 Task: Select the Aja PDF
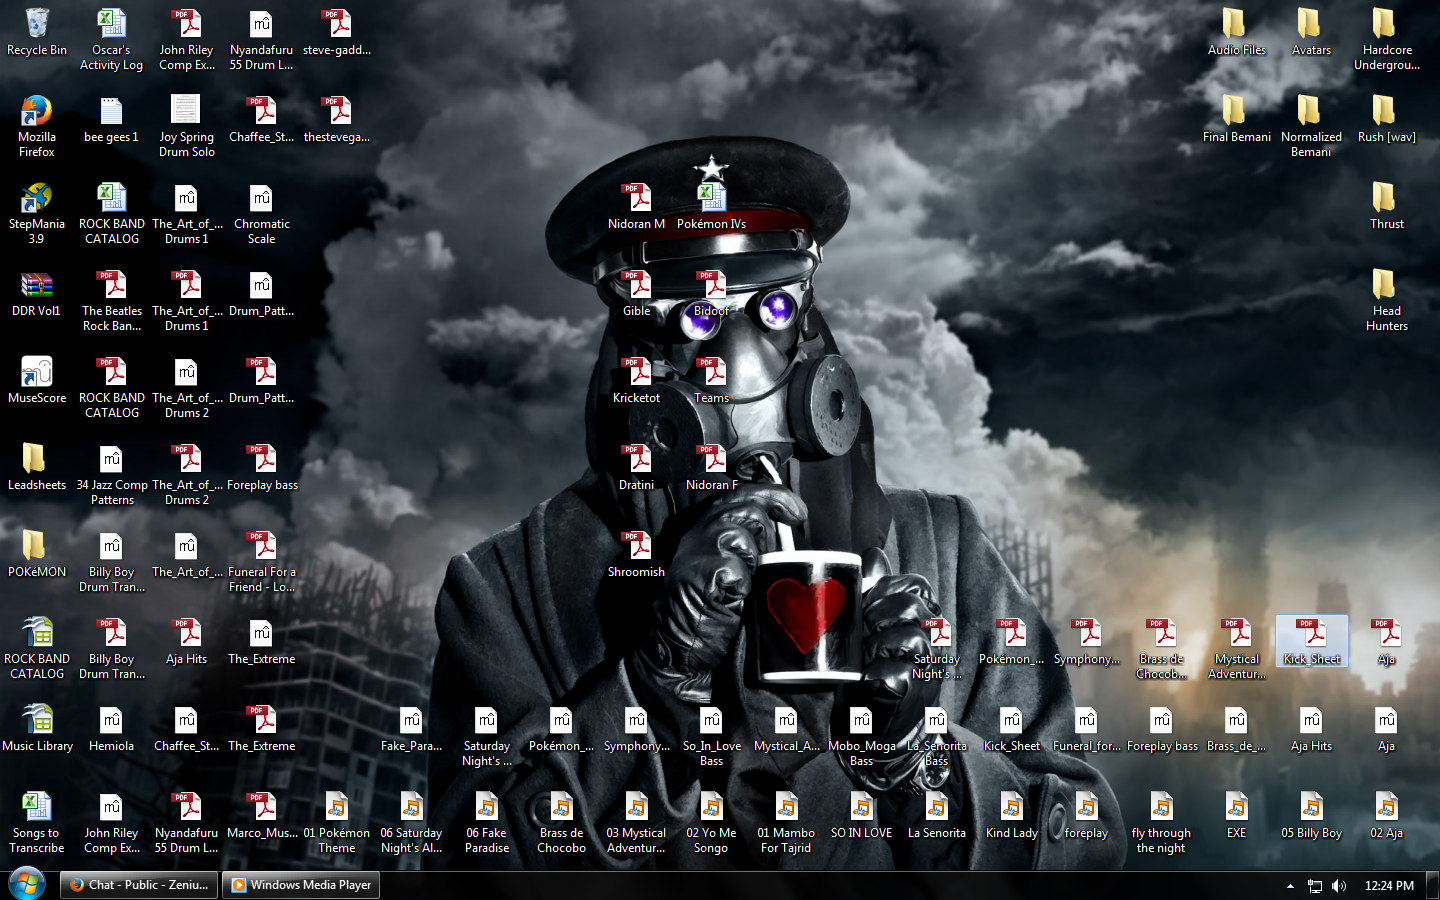1386,642
